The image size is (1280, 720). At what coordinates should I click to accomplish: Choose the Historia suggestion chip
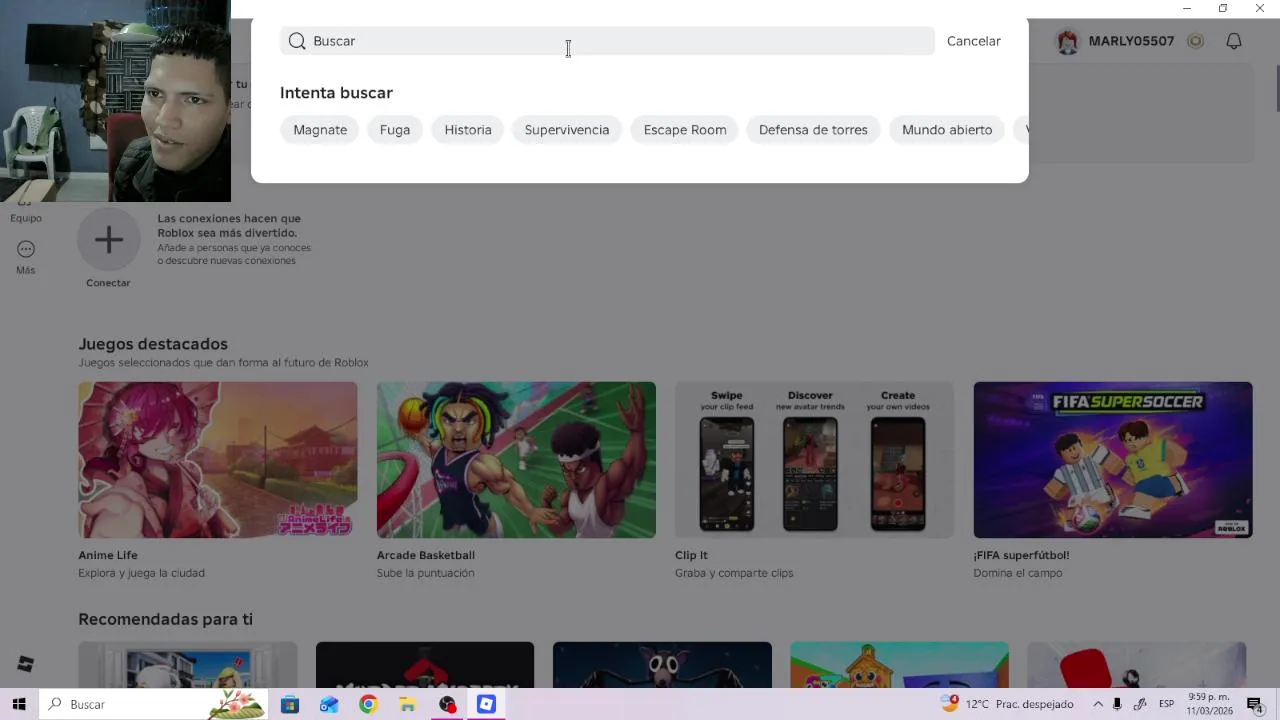(x=468, y=130)
